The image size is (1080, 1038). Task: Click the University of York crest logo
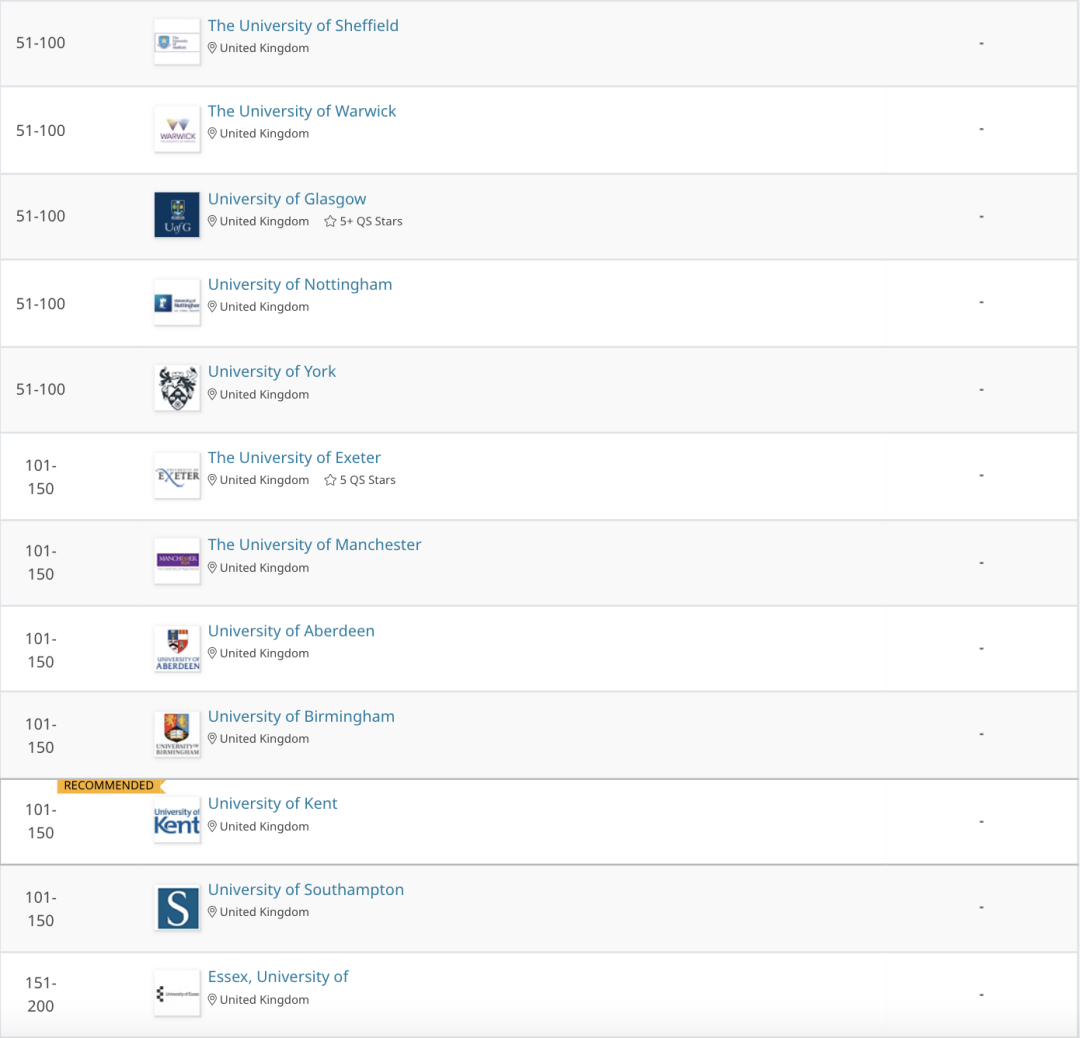coord(177,388)
